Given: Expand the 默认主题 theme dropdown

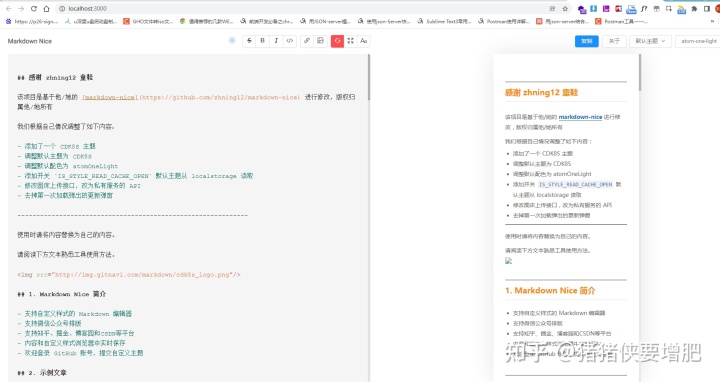Looking at the screenshot, I should pos(650,41).
